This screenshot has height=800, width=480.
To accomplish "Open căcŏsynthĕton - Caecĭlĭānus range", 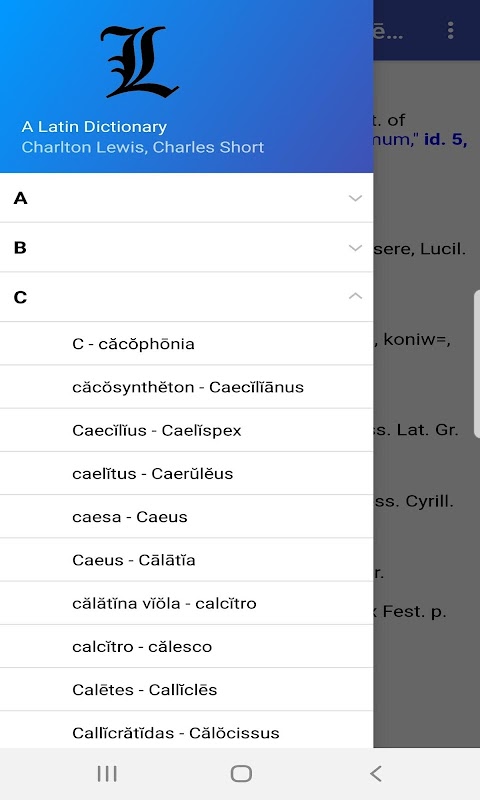I will coord(186,387).
